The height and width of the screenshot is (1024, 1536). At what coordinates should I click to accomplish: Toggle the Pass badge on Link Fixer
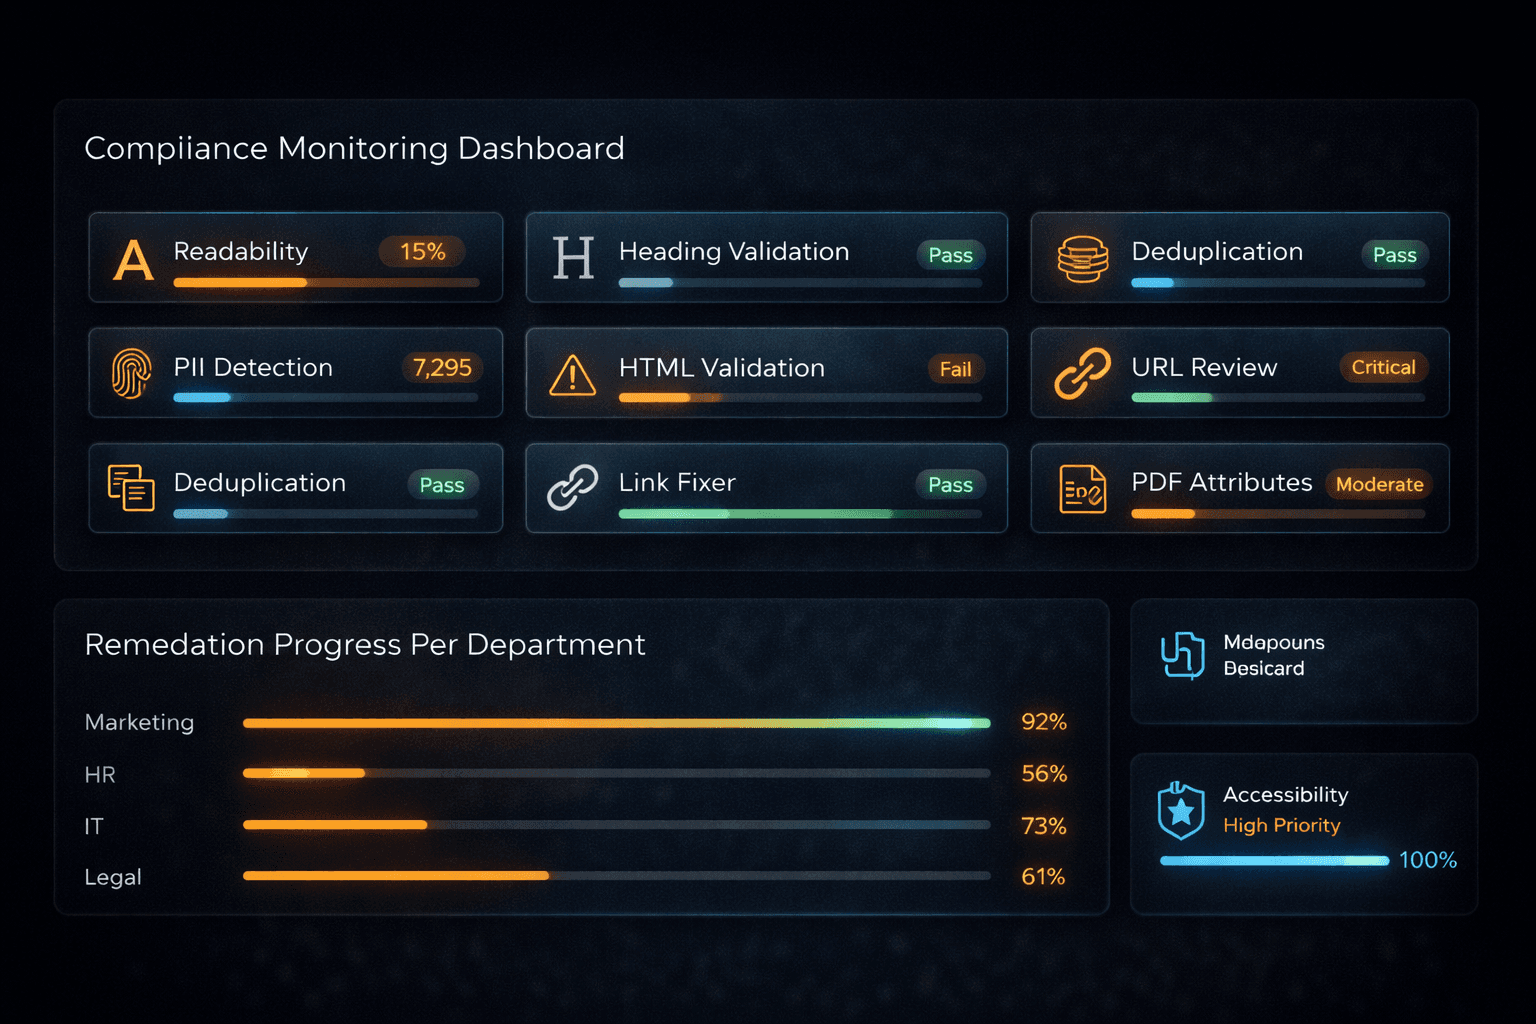(x=949, y=485)
